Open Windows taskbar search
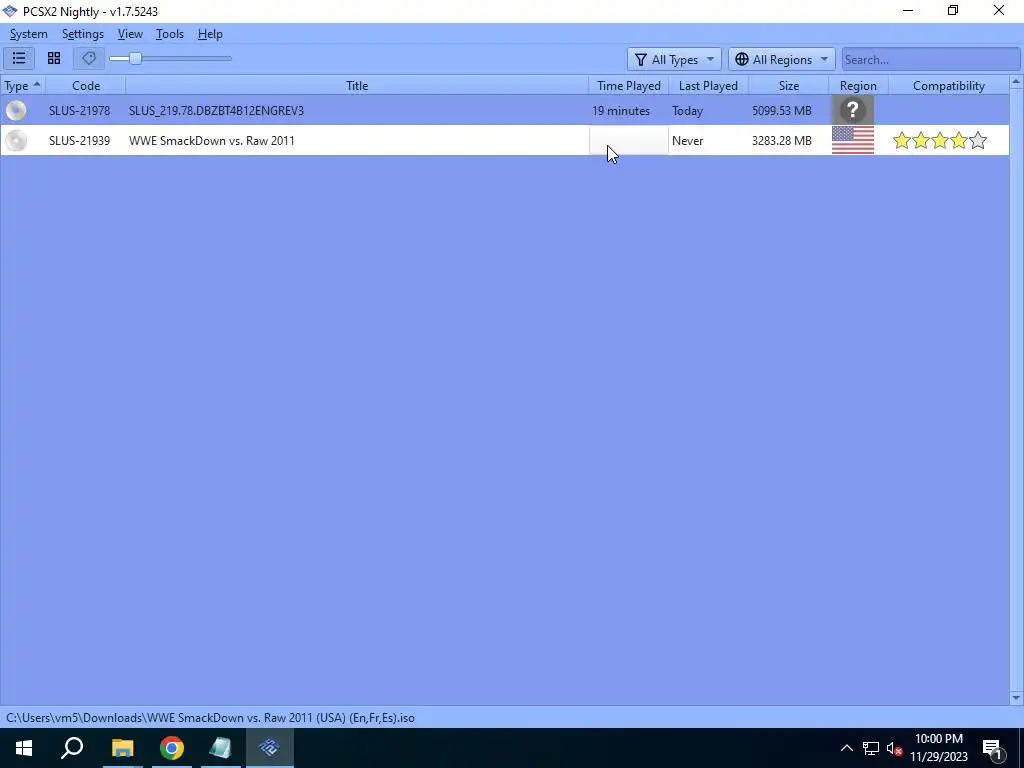The image size is (1024, 768). (72, 748)
